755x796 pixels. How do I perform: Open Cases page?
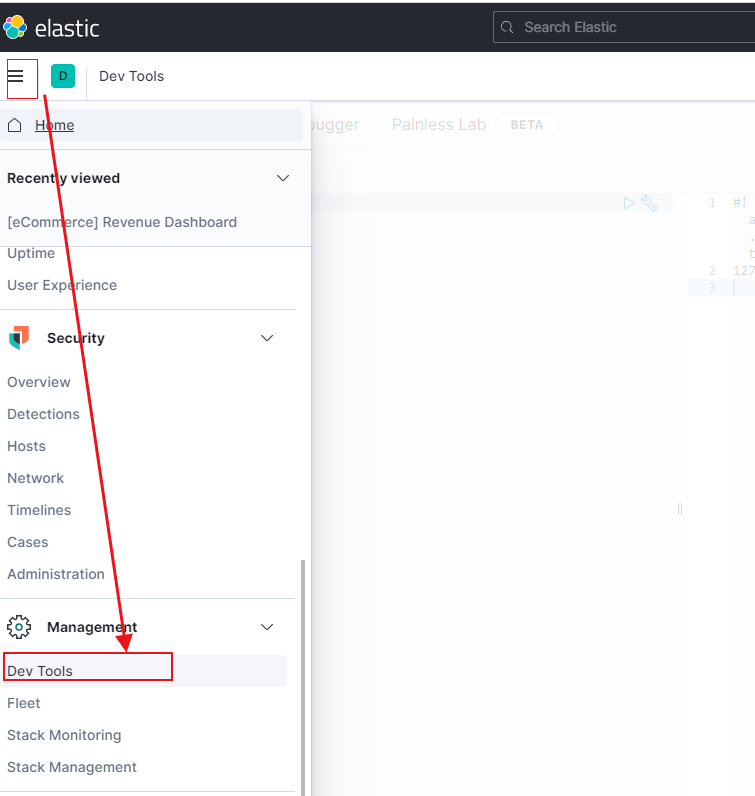[27, 542]
